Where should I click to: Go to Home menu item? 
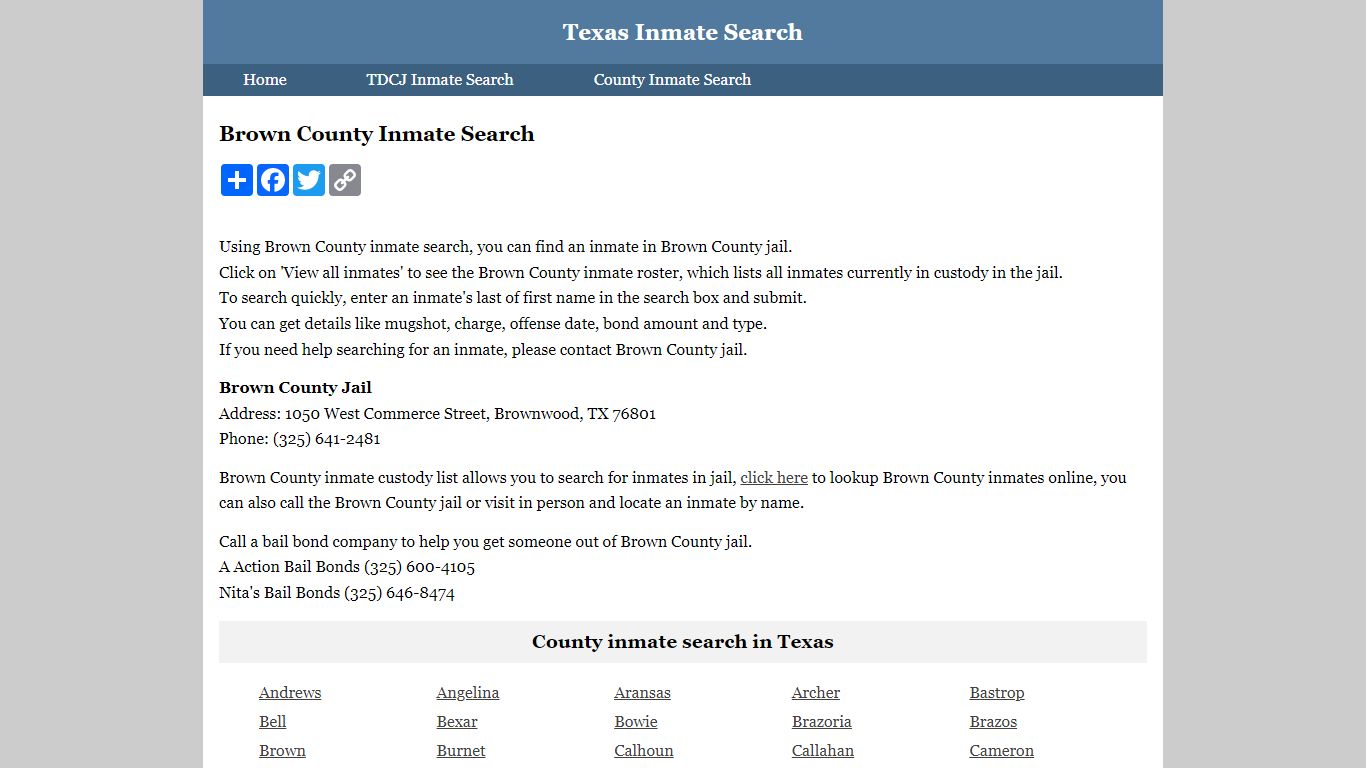coord(265,80)
